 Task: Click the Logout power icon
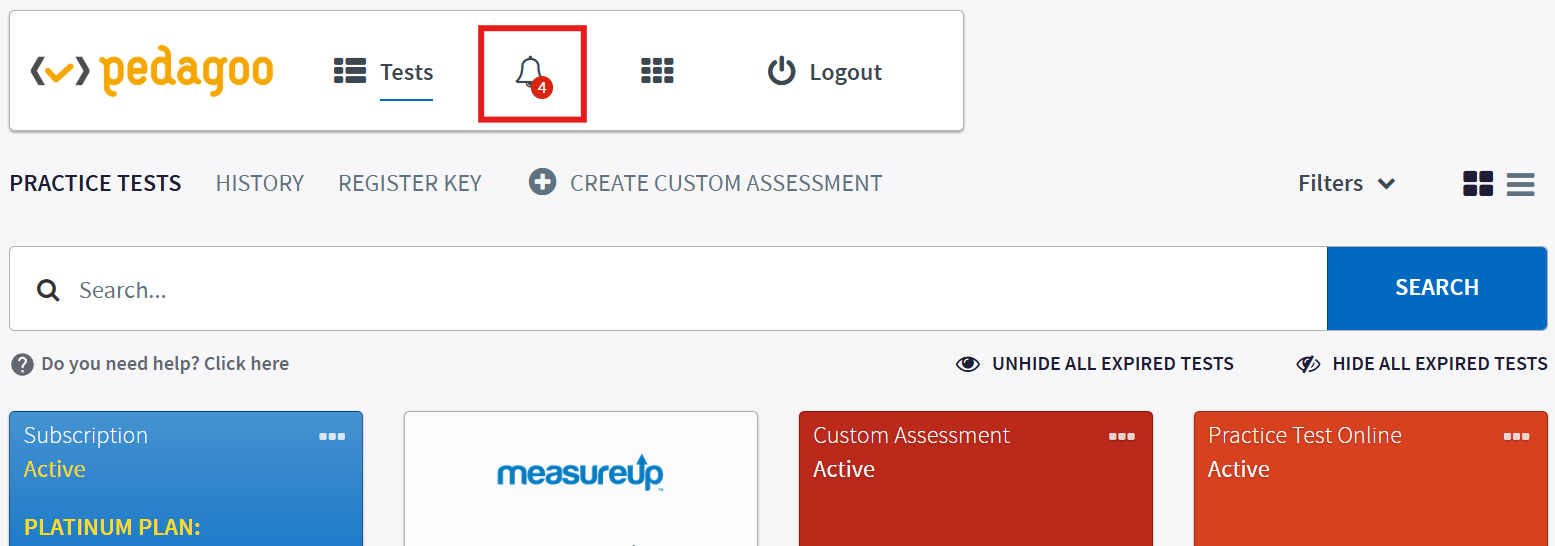781,72
